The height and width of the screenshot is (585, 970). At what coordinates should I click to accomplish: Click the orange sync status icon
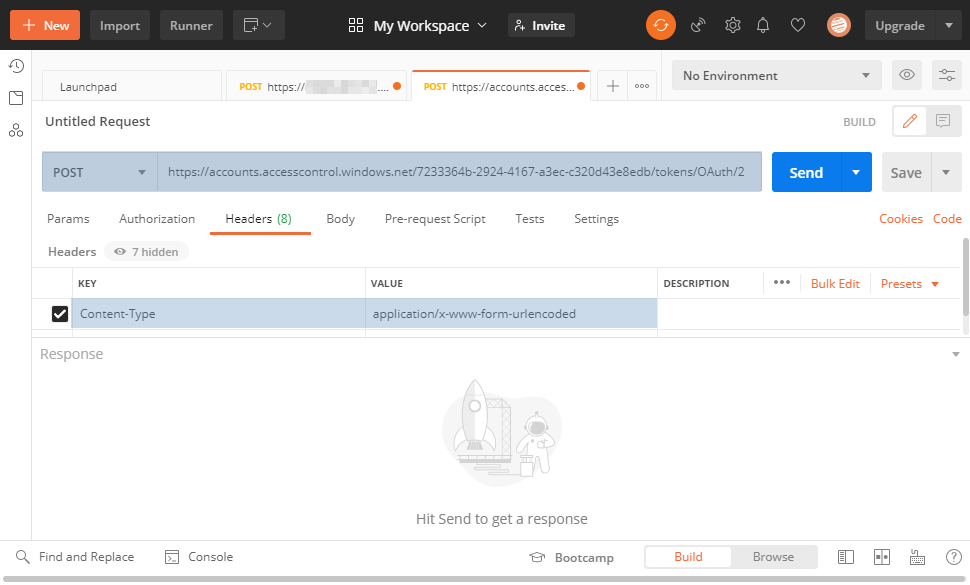pos(661,25)
